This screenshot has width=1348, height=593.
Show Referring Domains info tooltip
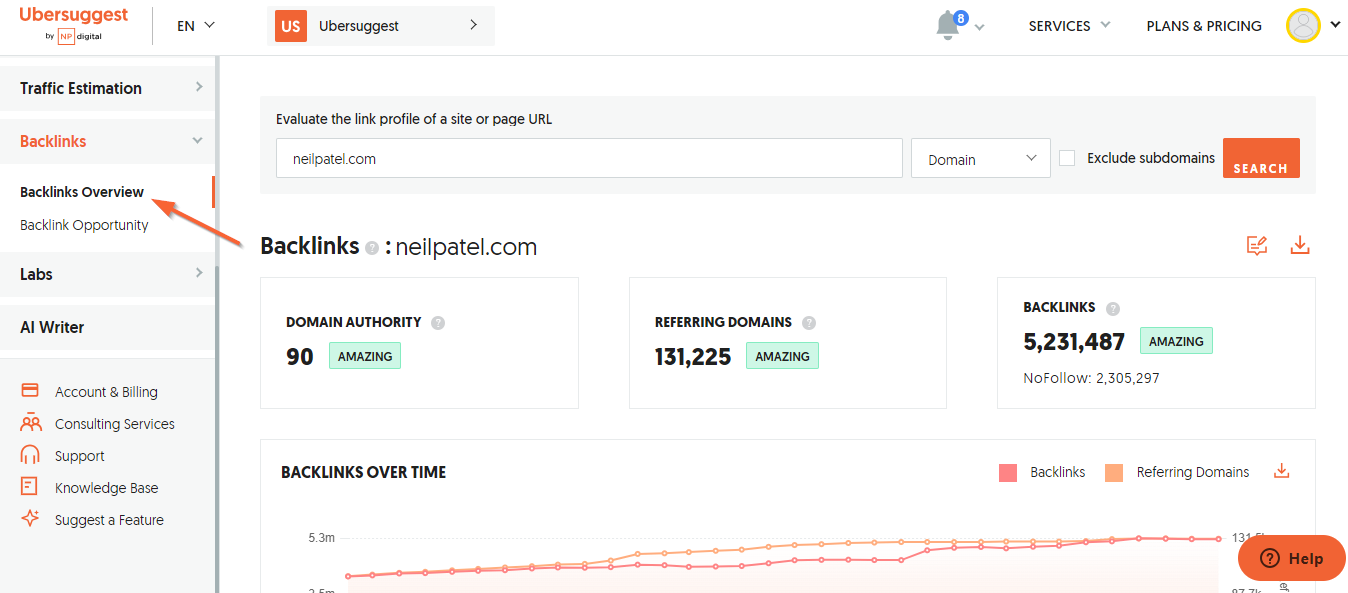pyautogui.click(x=809, y=323)
